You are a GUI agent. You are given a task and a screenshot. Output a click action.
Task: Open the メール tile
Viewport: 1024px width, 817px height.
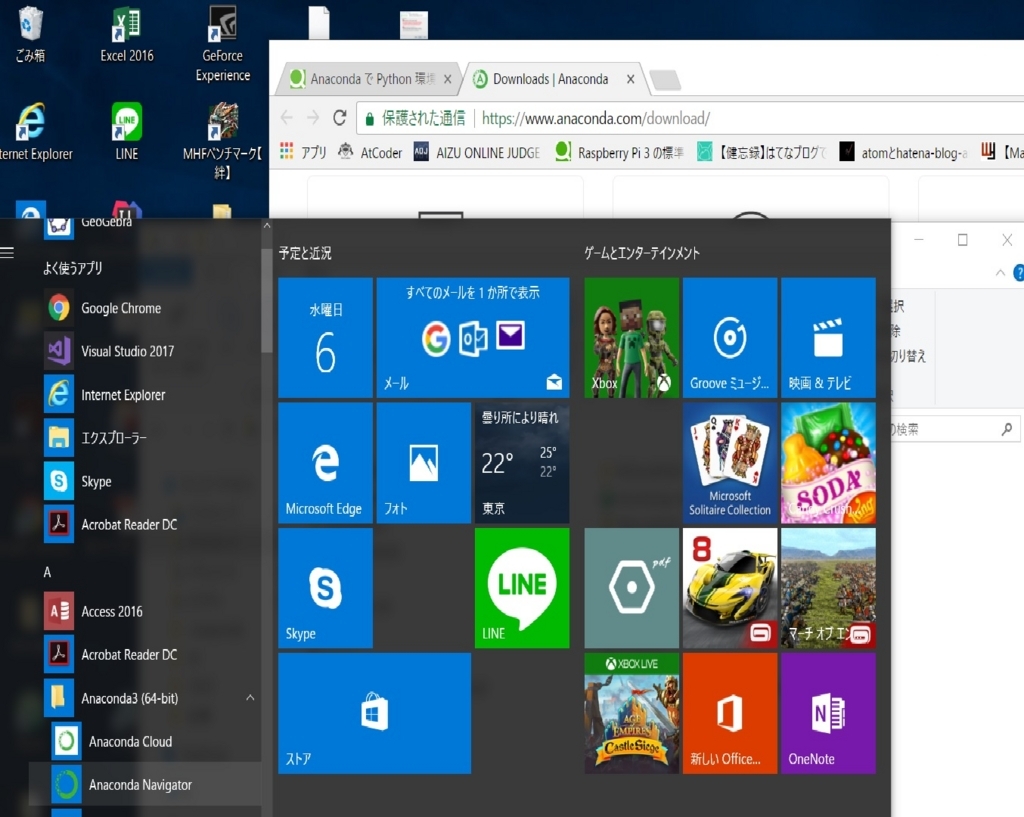click(473, 337)
